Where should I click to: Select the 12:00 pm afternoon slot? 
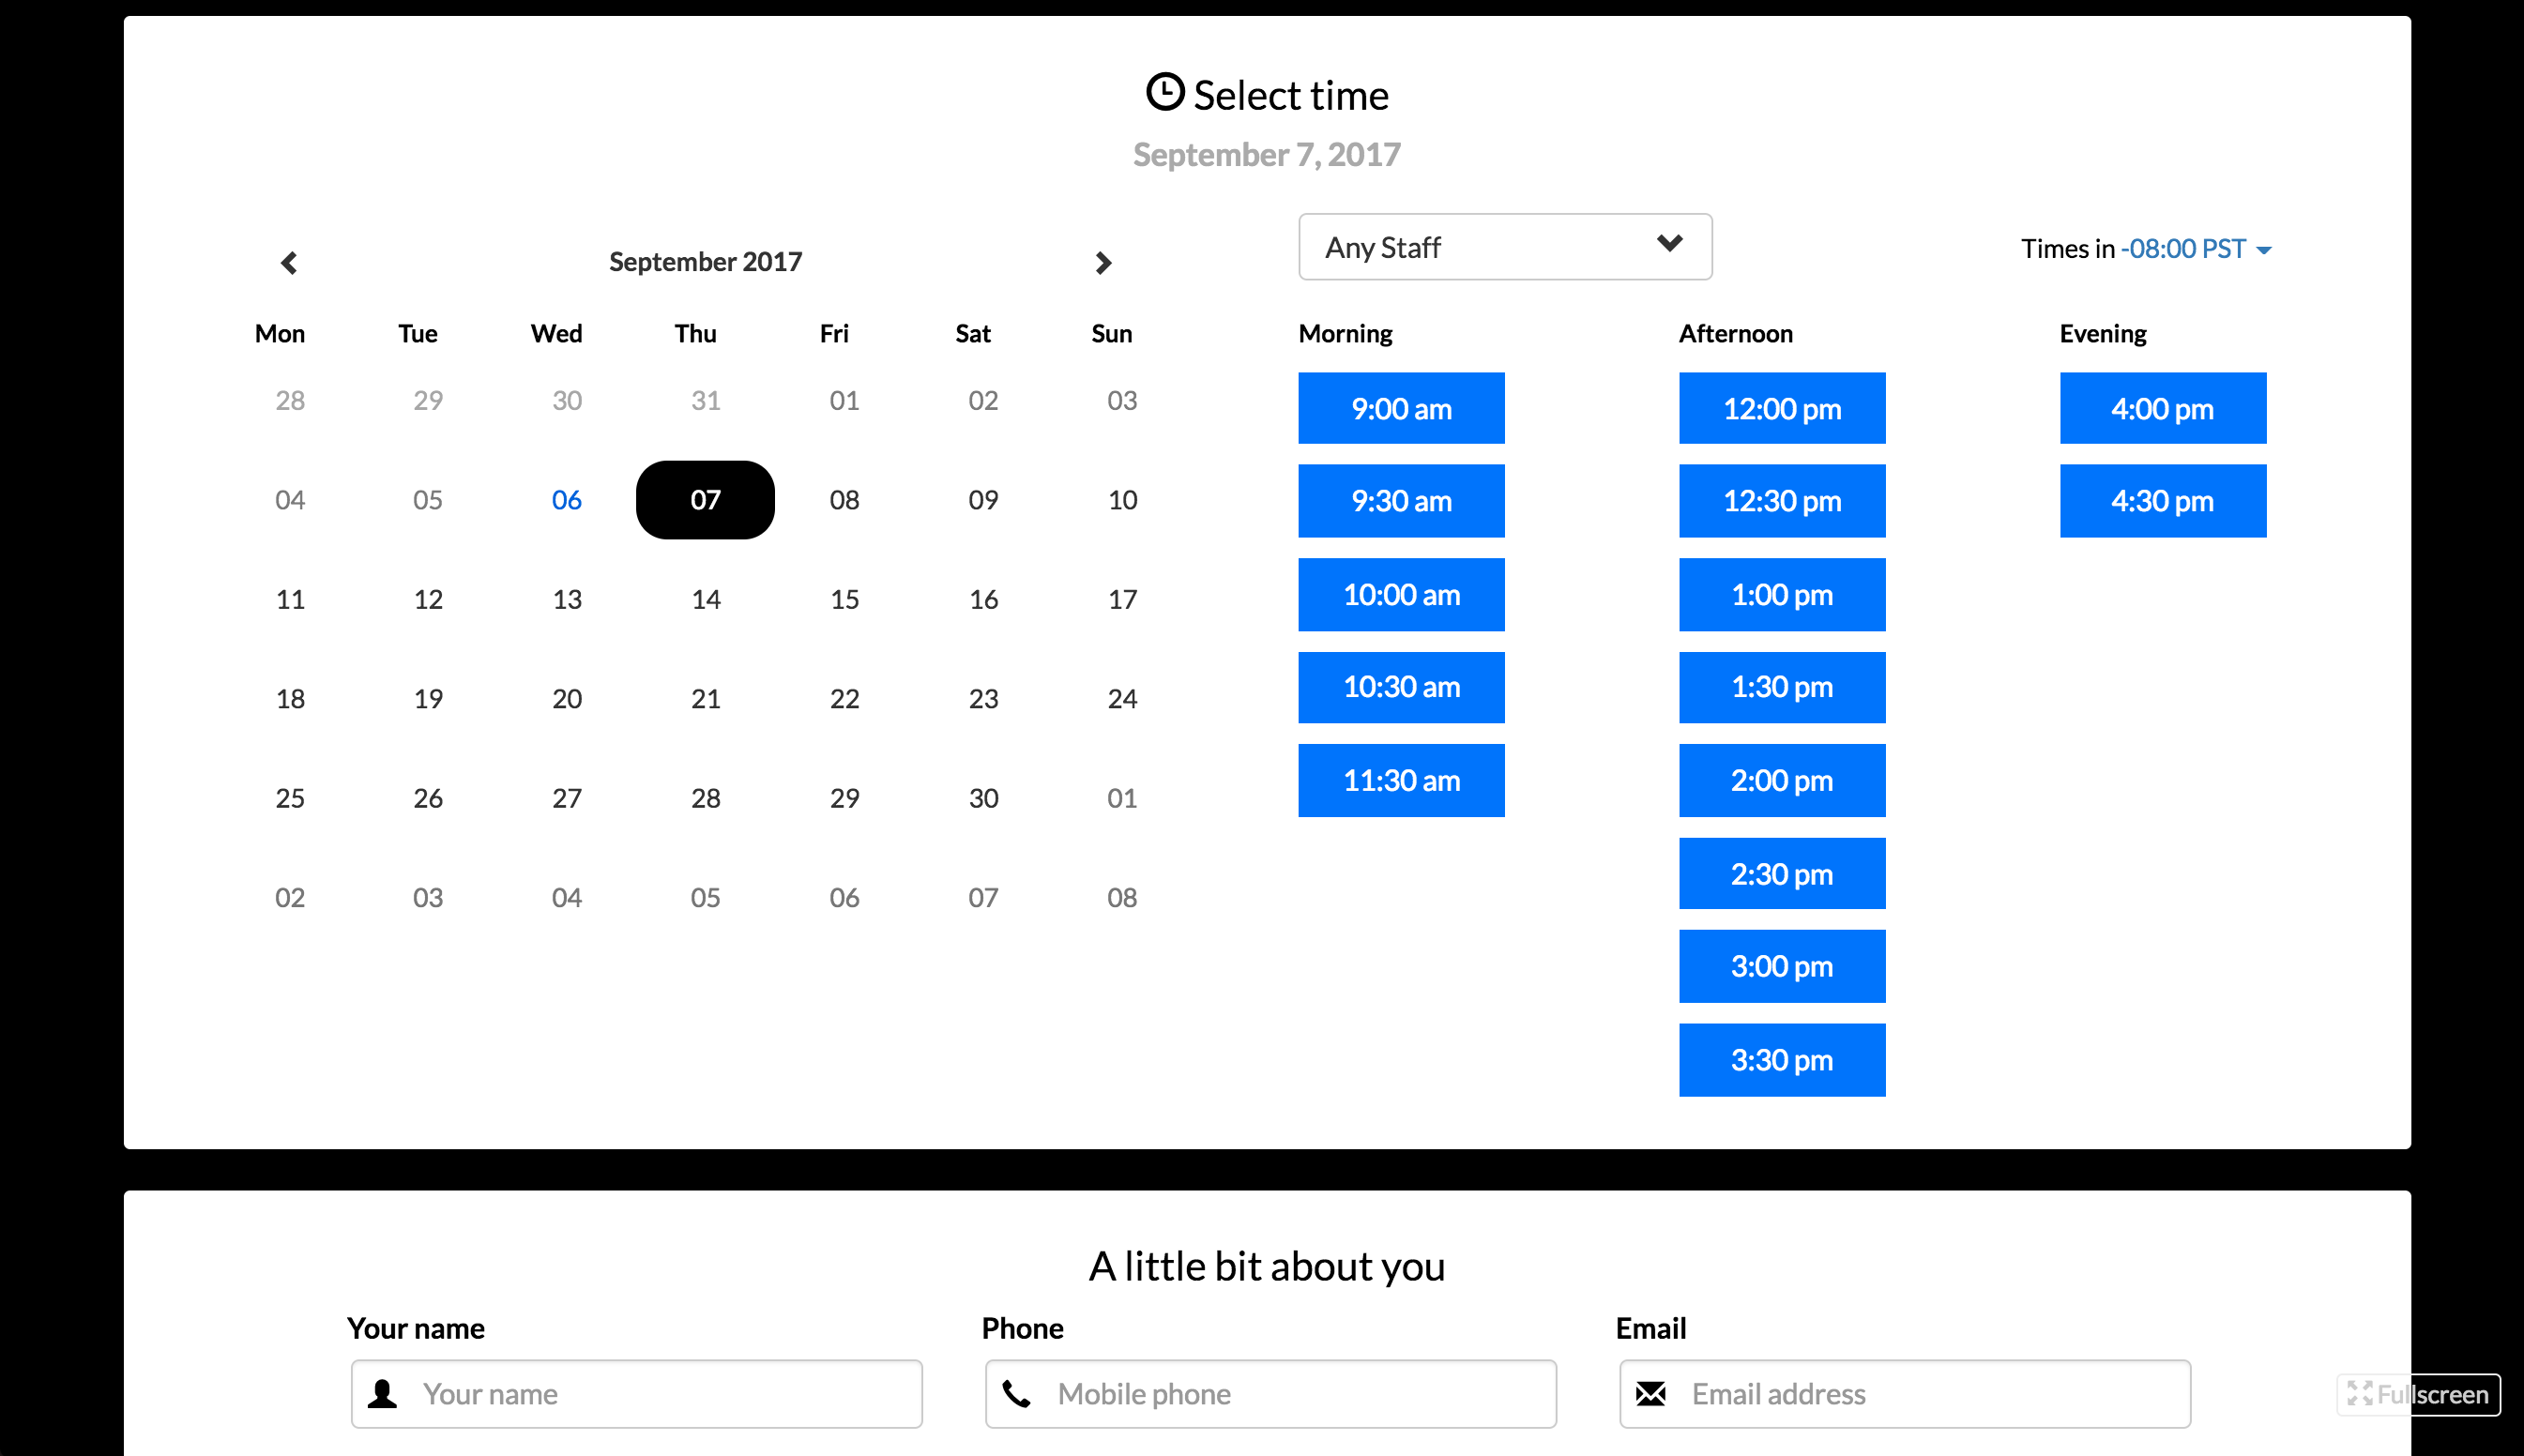pos(1780,409)
